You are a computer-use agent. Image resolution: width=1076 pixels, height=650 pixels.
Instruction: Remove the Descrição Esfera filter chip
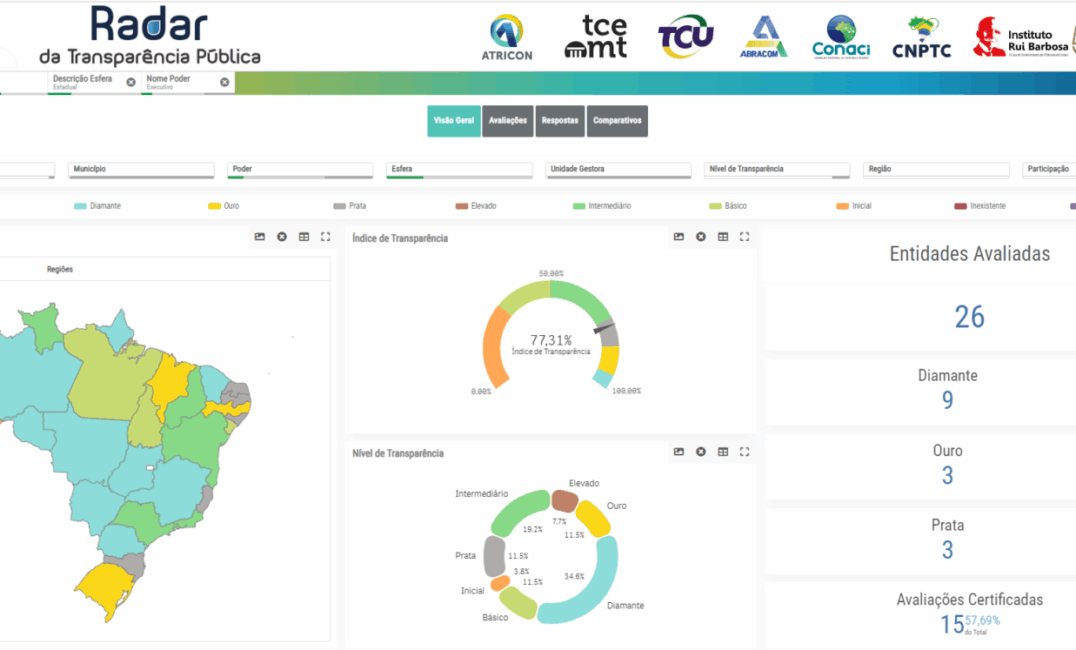tap(131, 82)
